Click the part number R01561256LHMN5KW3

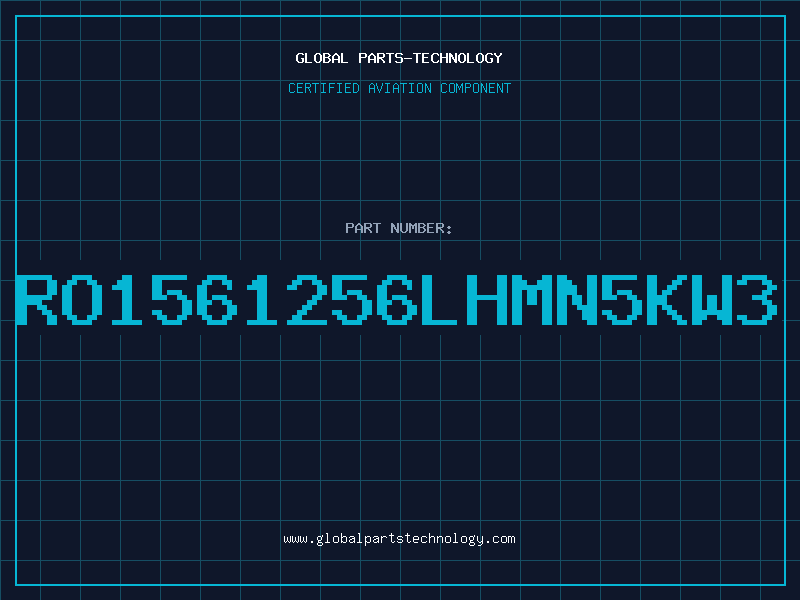click(396, 300)
